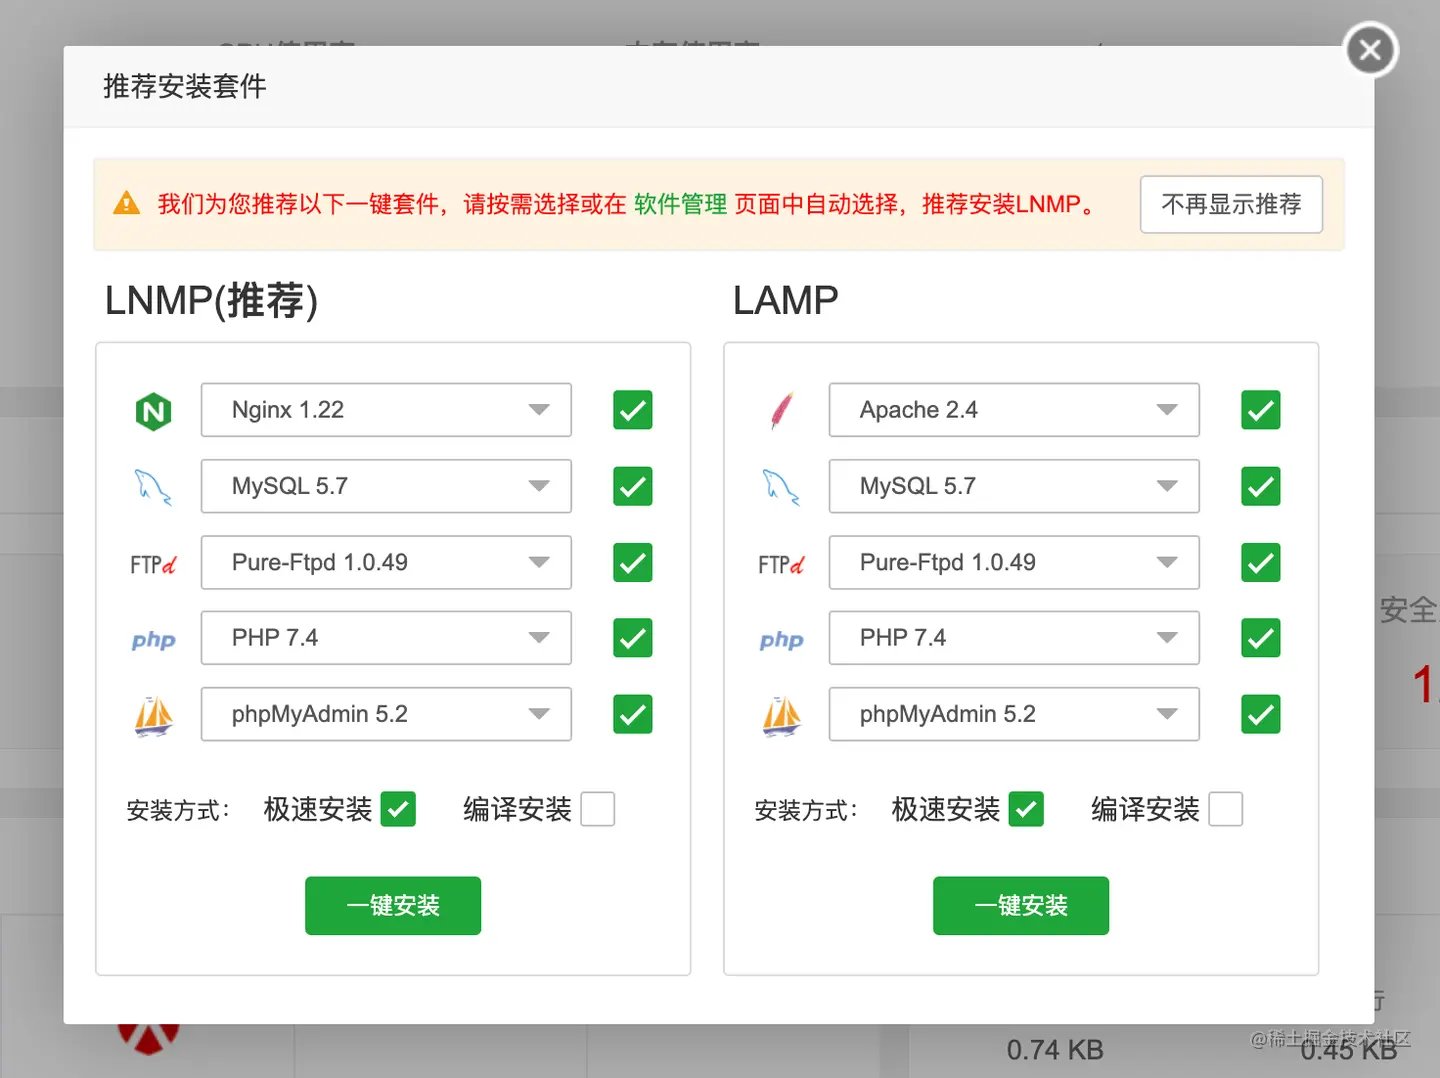This screenshot has width=1440, height=1078.
Task: Click the warning triangle icon in the notice banner
Action: coord(125,202)
